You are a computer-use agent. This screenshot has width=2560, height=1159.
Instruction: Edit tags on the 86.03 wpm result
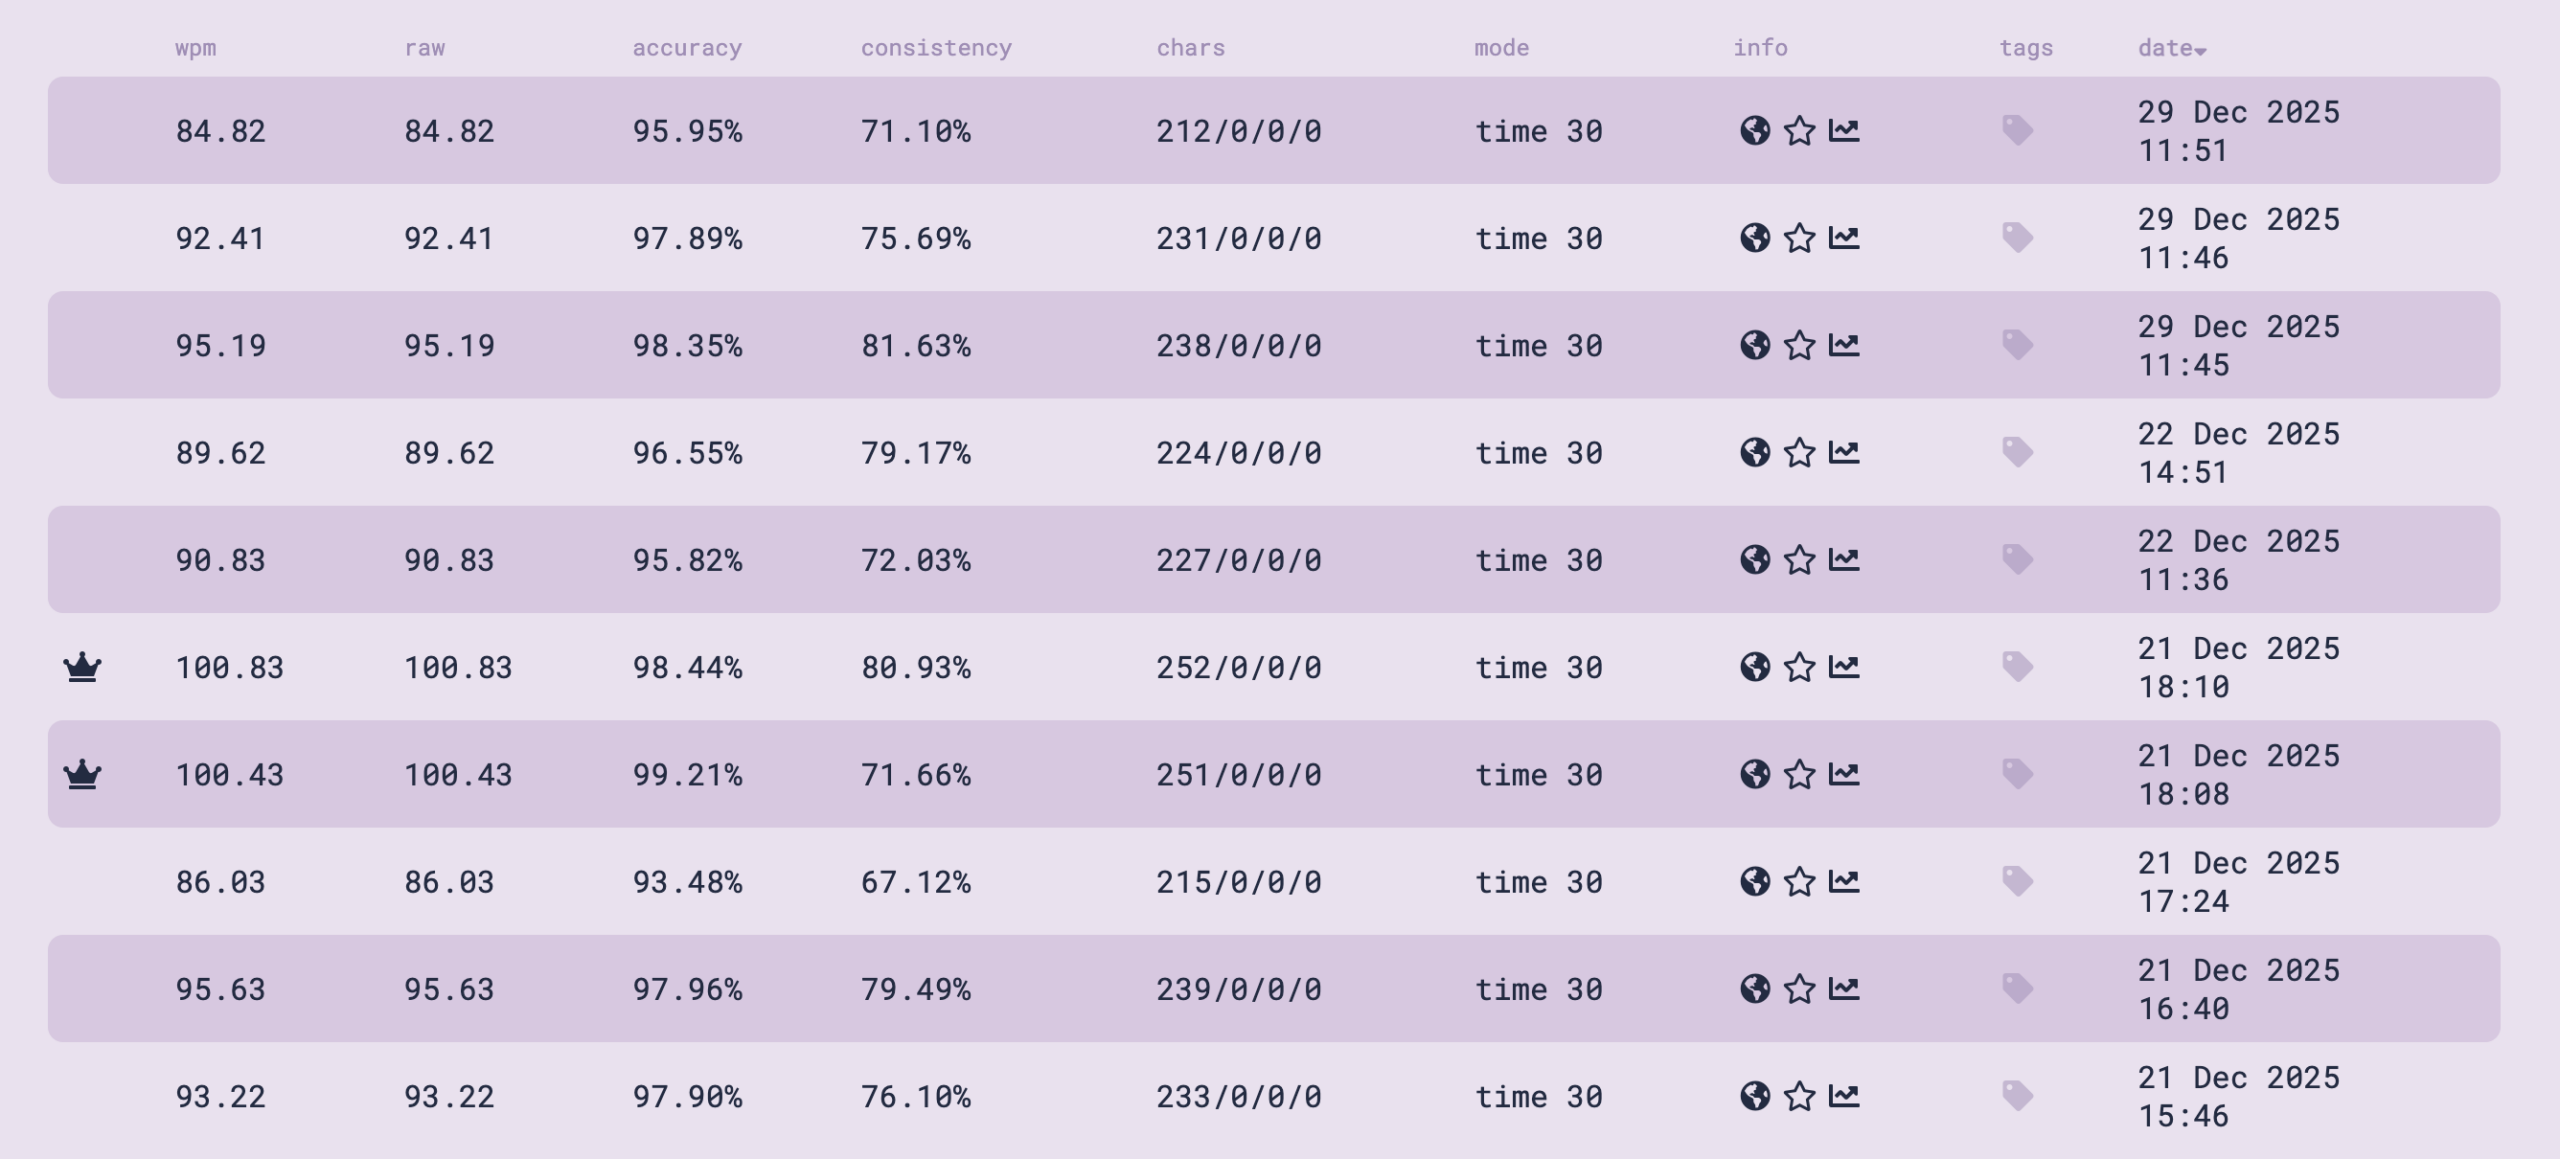point(2017,882)
